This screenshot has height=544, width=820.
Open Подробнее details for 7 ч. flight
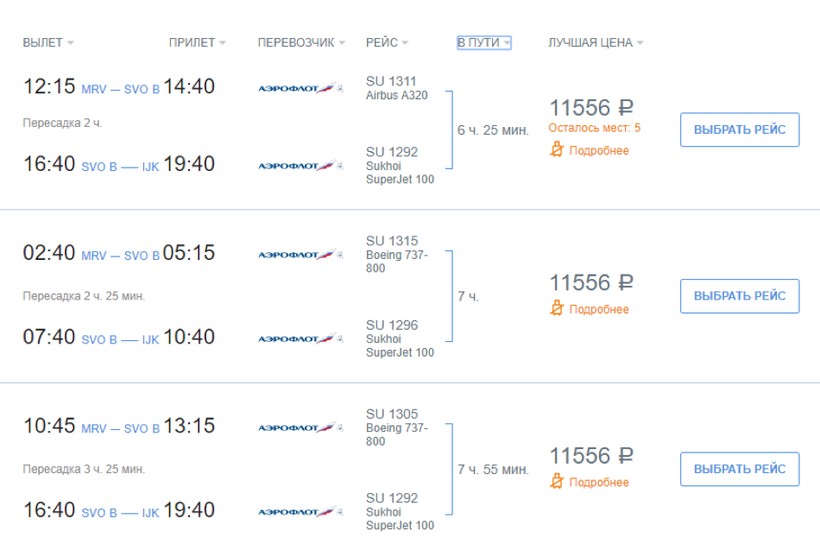click(x=599, y=309)
